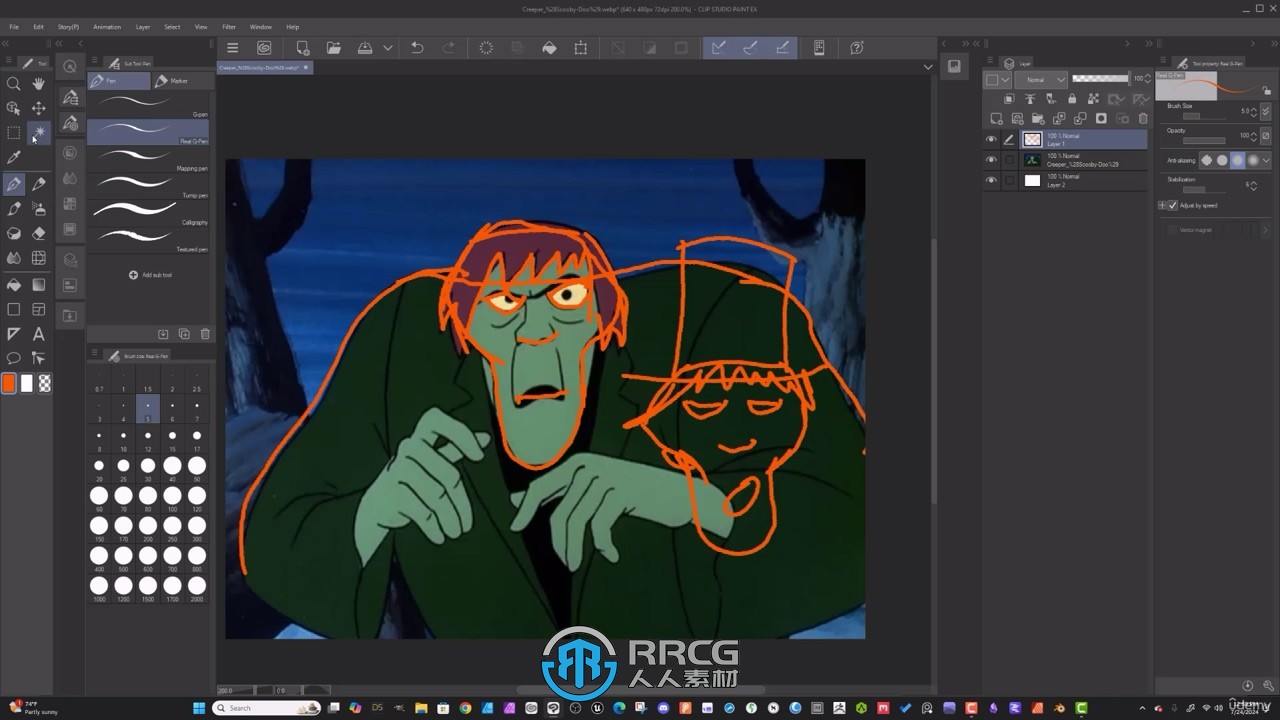Toggle Snap to Grid in command bar
Image resolution: width=1280 pixels, height=720 pixels.
tap(783, 48)
